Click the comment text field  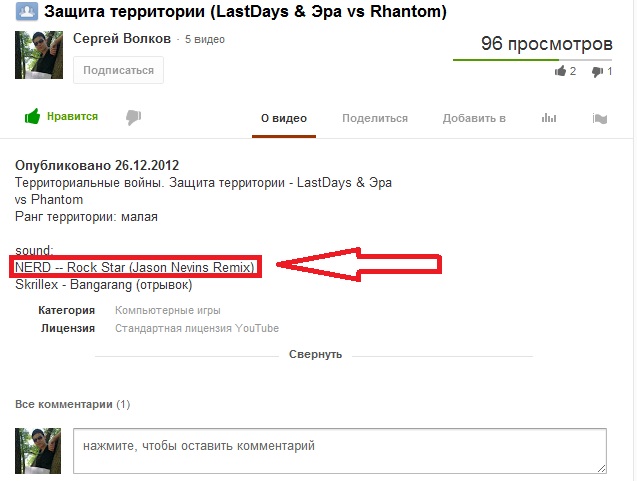340,451
